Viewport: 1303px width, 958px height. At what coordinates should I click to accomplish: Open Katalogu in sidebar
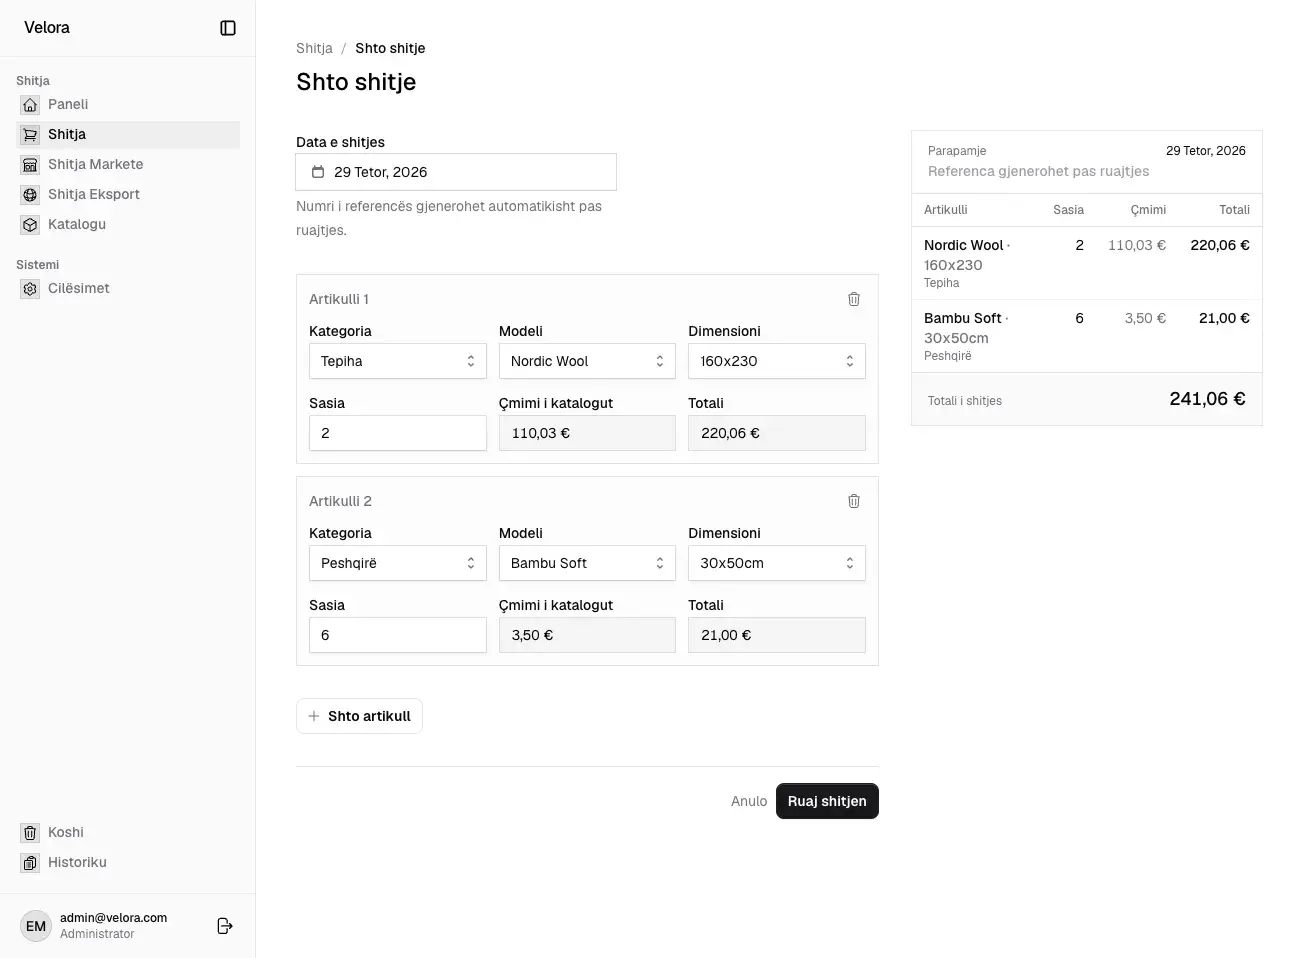tap(128, 224)
